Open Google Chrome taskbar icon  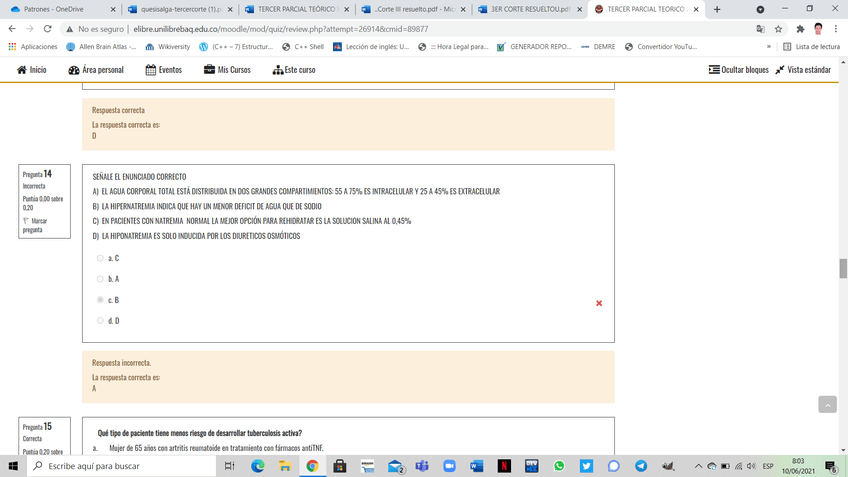[x=312, y=466]
